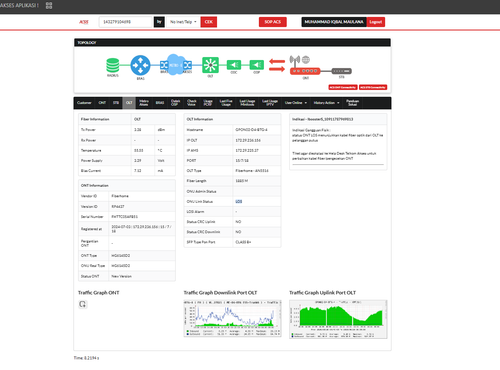
Task: Click the ACS logo
Action: pos(84,22)
